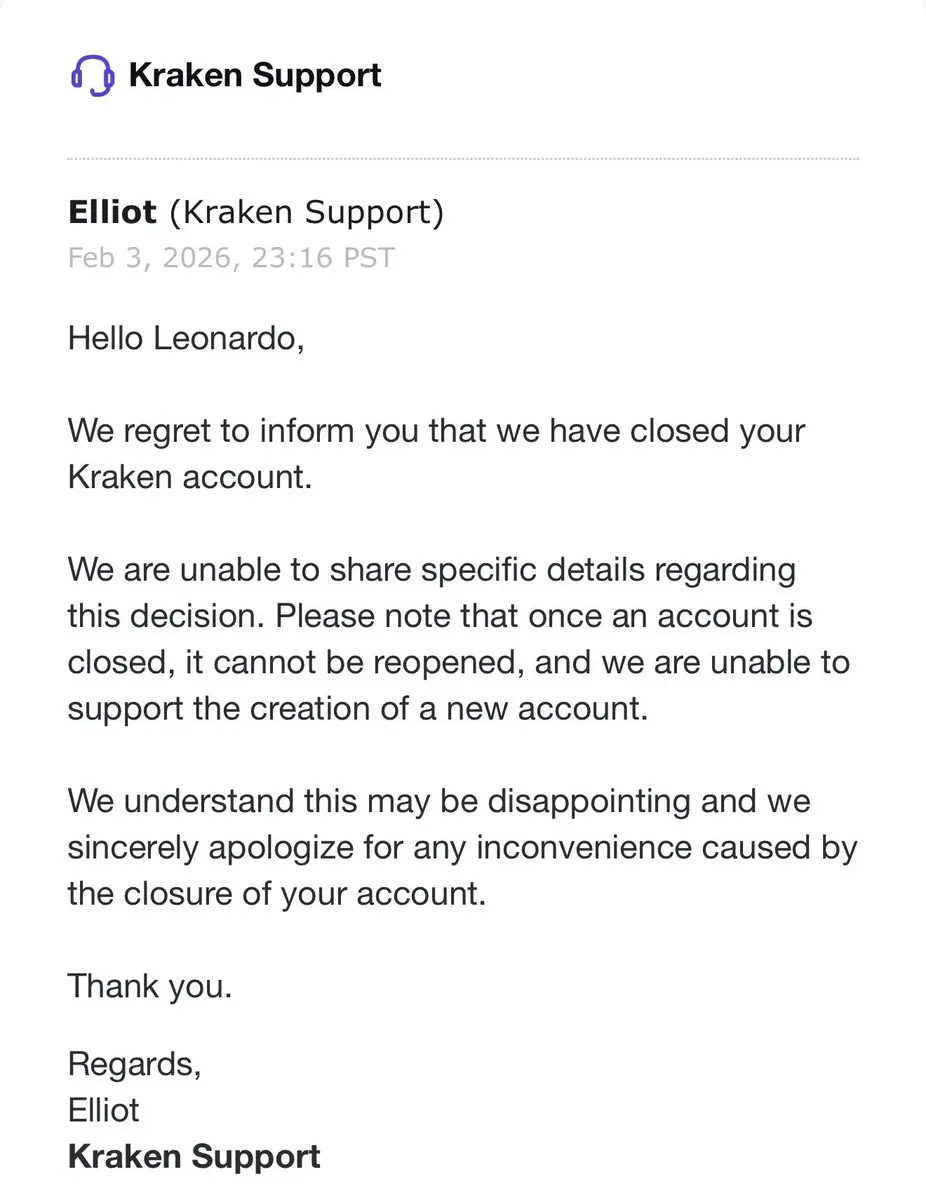Click the purple headset support icon
This screenshot has height=1200, width=926.
(92, 75)
